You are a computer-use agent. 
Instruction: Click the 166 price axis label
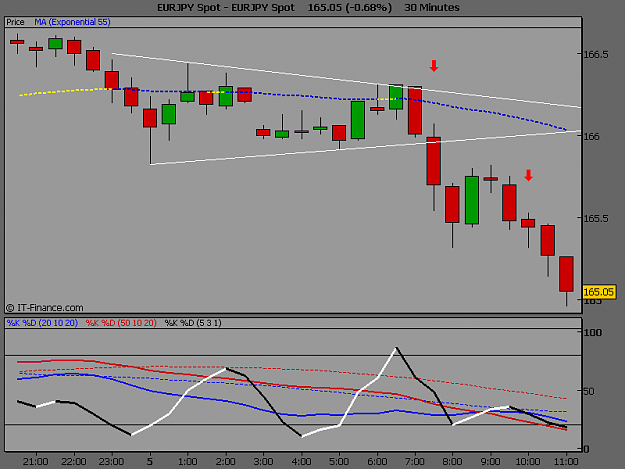(592, 136)
